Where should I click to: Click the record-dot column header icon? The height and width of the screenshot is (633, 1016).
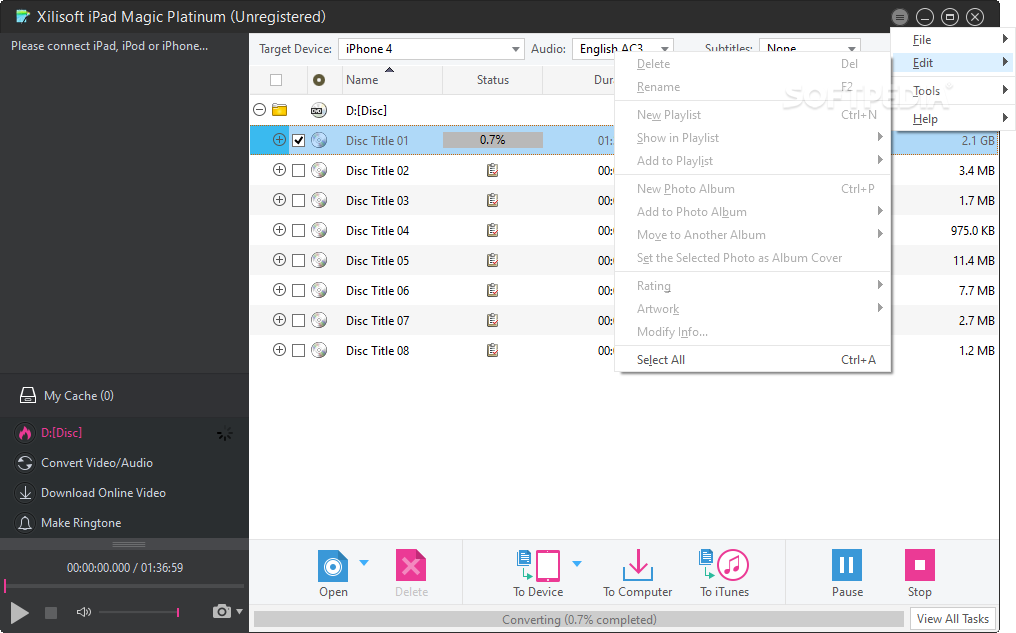pyautogui.click(x=319, y=80)
